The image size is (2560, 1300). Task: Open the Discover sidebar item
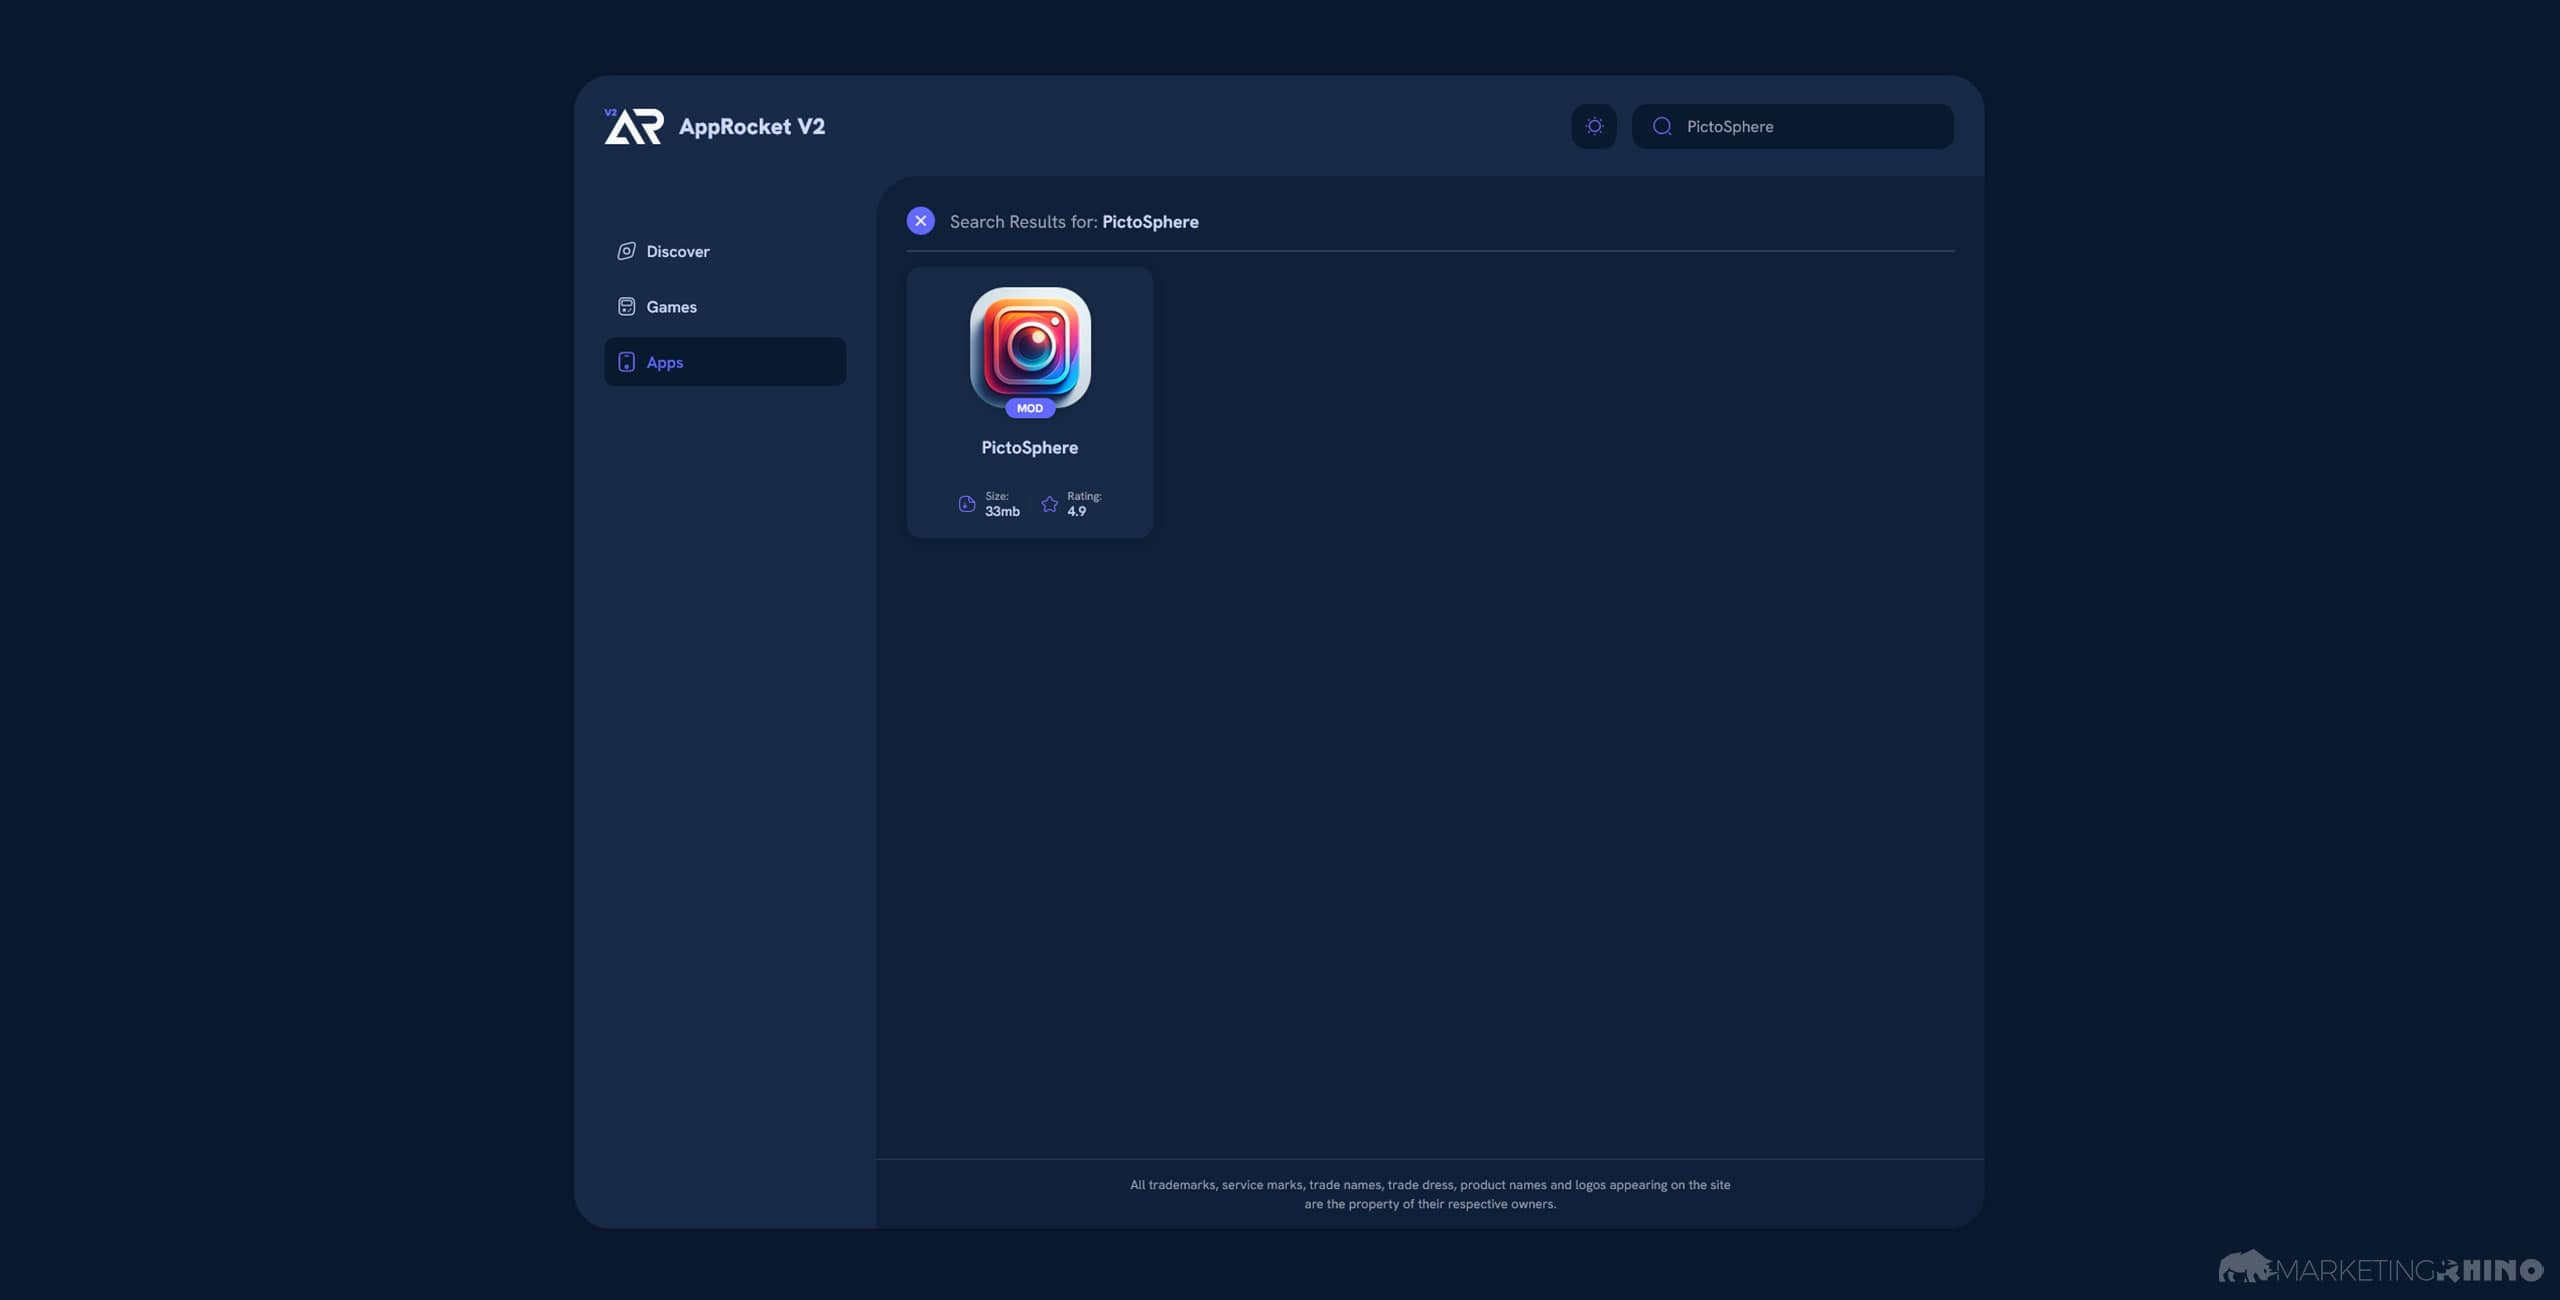pyautogui.click(x=677, y=251)
